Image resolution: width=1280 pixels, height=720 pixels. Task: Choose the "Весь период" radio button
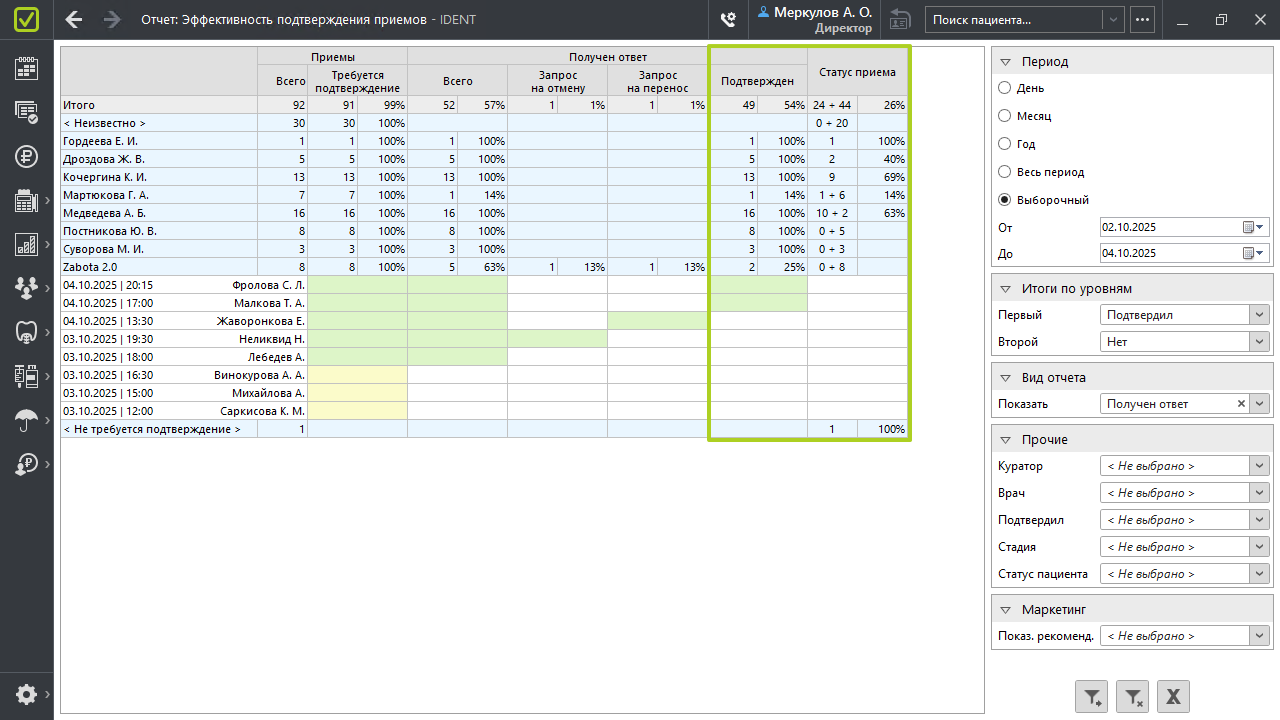point(1005,172)
